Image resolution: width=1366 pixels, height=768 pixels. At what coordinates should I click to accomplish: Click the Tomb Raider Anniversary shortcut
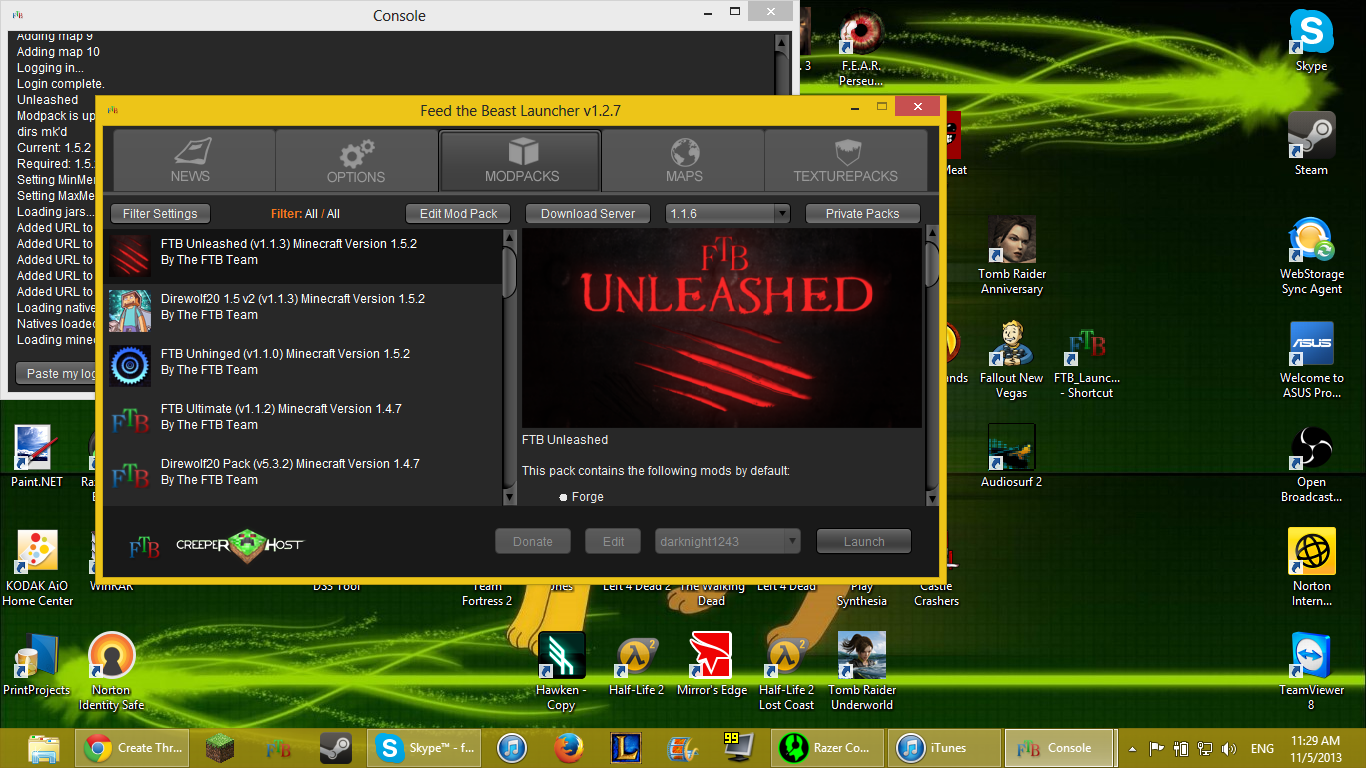(1011, 255)
